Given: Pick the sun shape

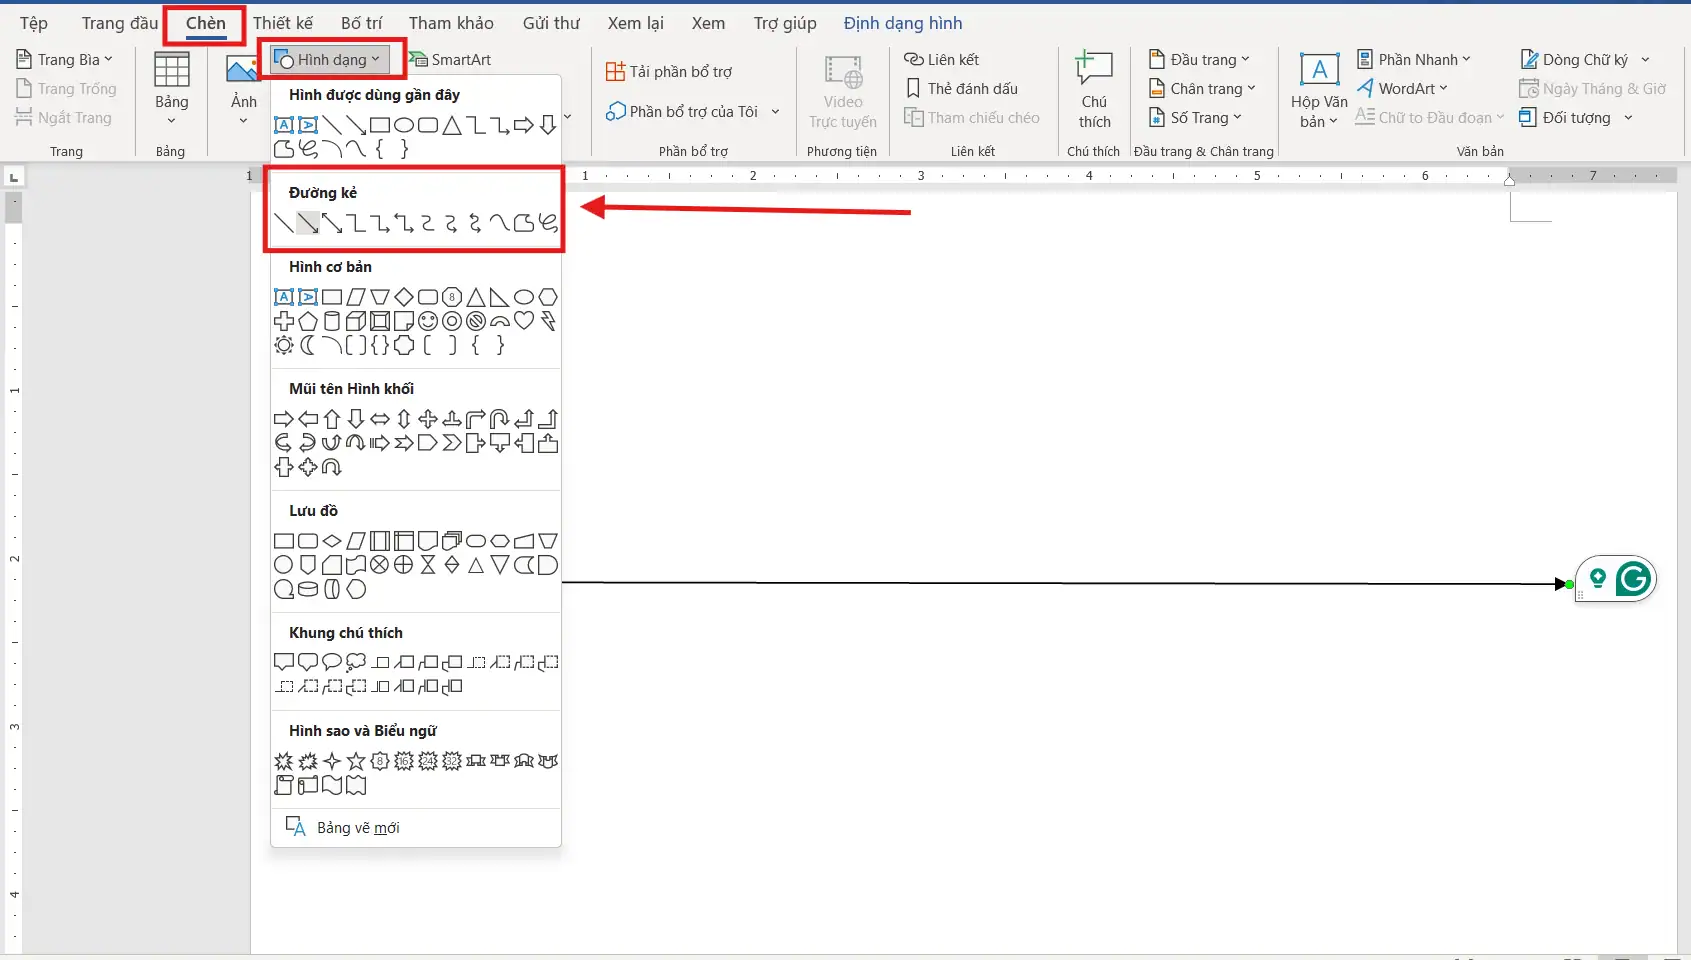Looking at the screenshot, I should tap(284, 345).
